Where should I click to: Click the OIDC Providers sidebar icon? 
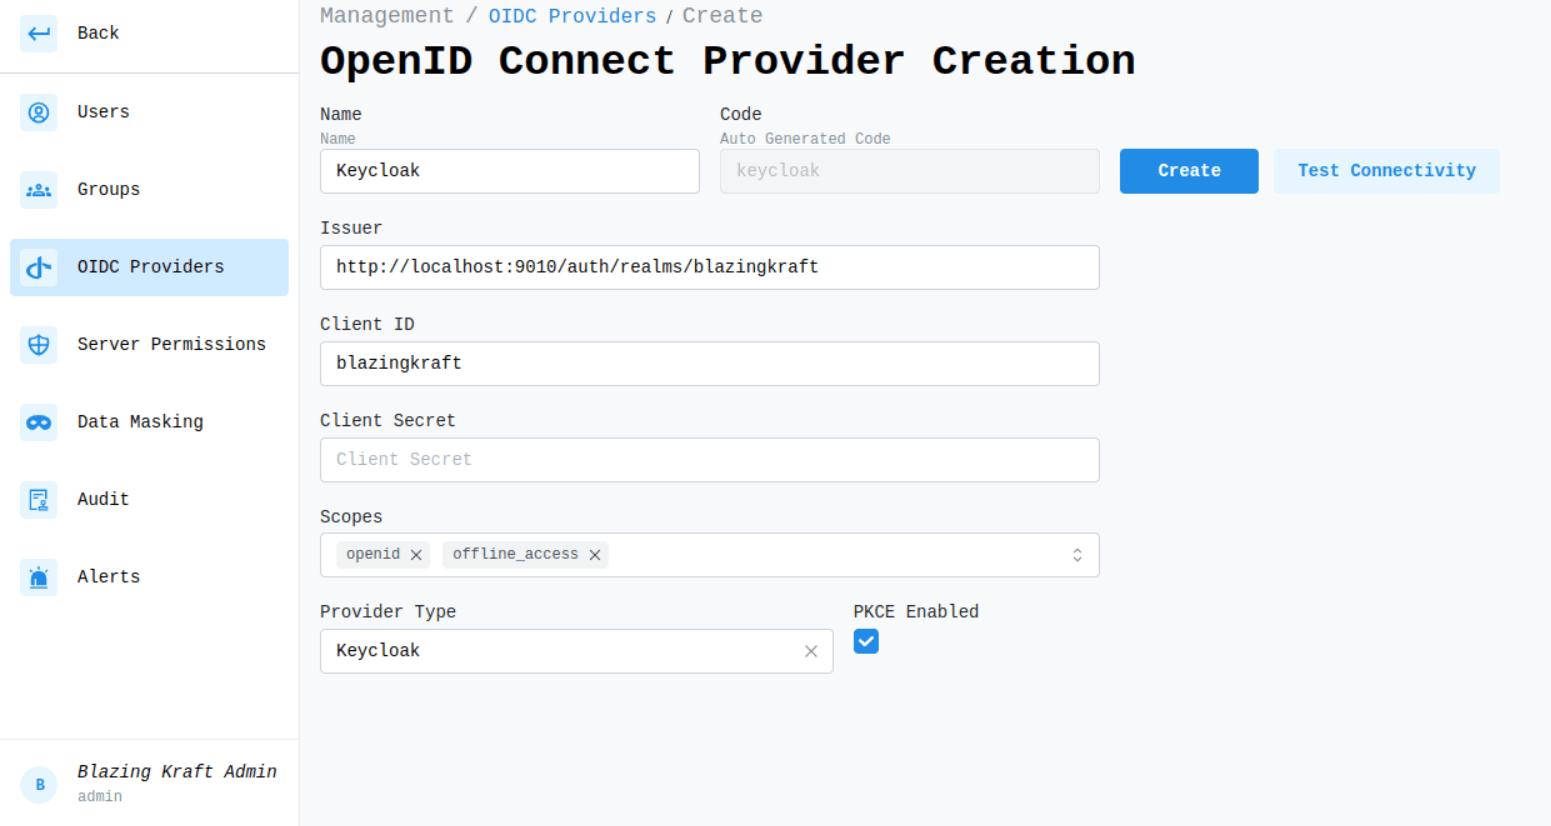point(39,267)
